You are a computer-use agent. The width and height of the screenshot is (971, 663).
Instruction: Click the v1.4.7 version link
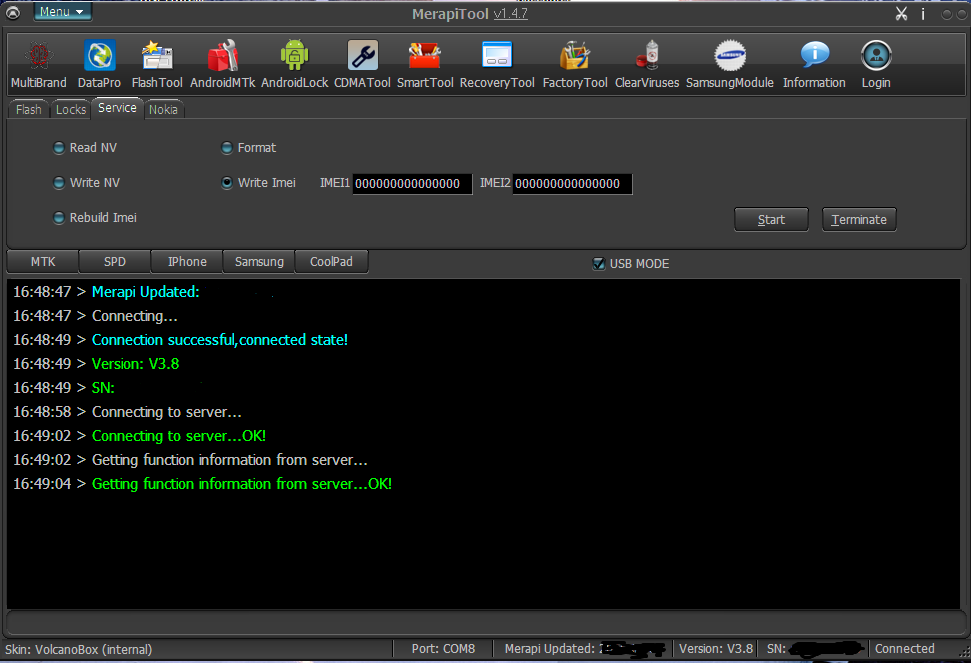[511, 14]
